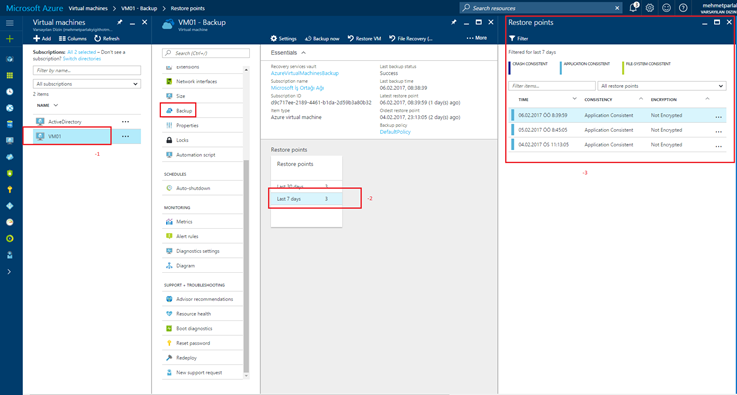Focus the Filter by name field

(x=87, y=71)
